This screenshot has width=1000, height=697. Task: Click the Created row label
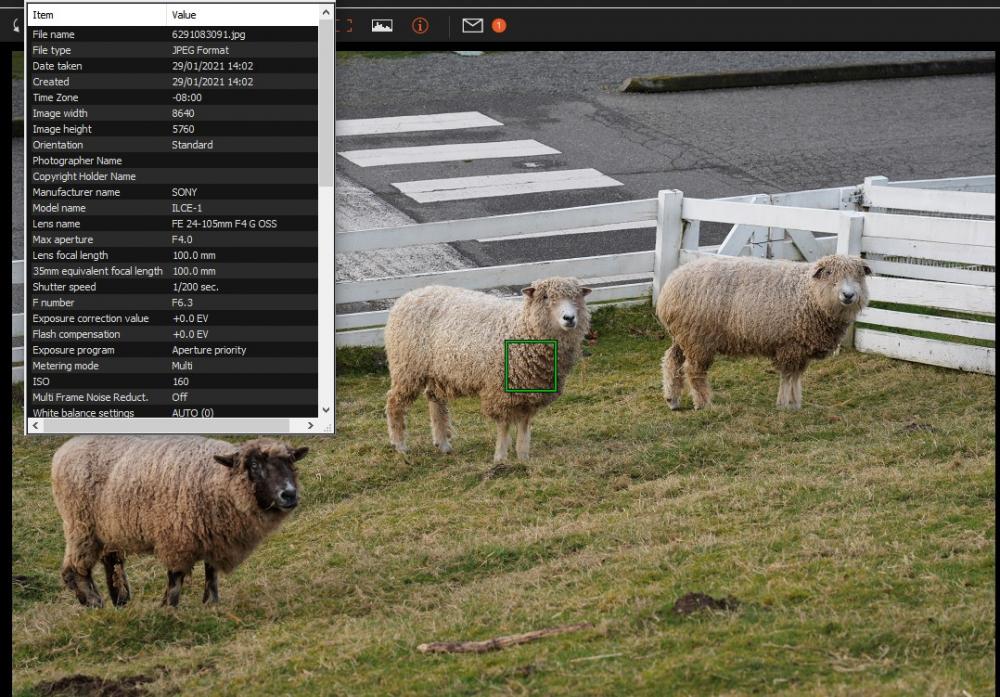point(51,82)
